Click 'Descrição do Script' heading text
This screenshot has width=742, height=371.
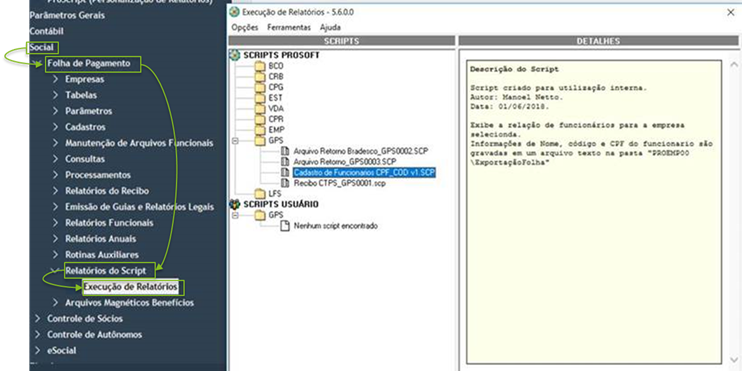(514, 69)
